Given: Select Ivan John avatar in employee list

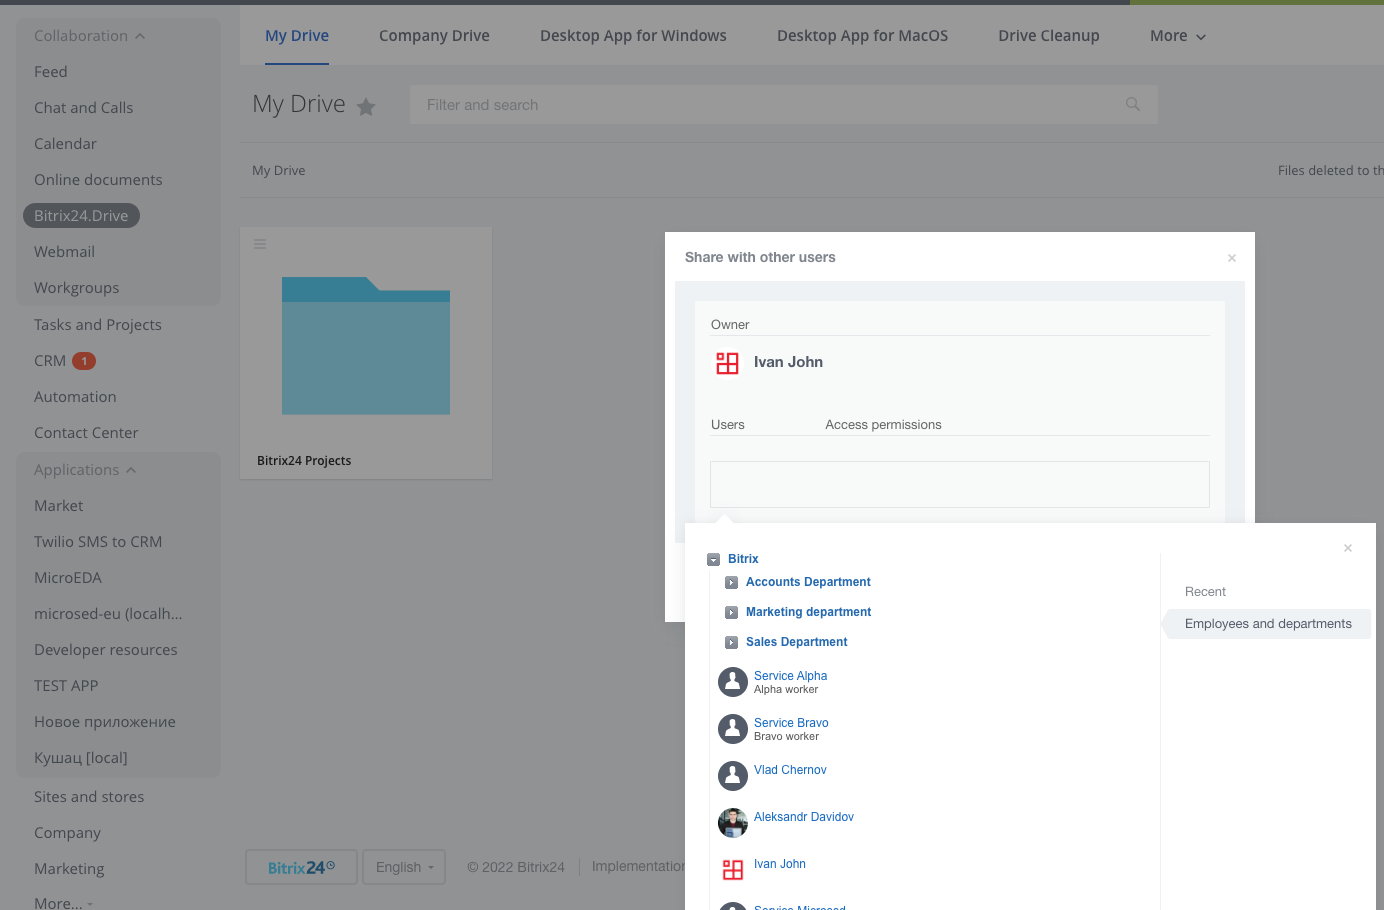Looking at the screenshot, I should tap(733, 870).
